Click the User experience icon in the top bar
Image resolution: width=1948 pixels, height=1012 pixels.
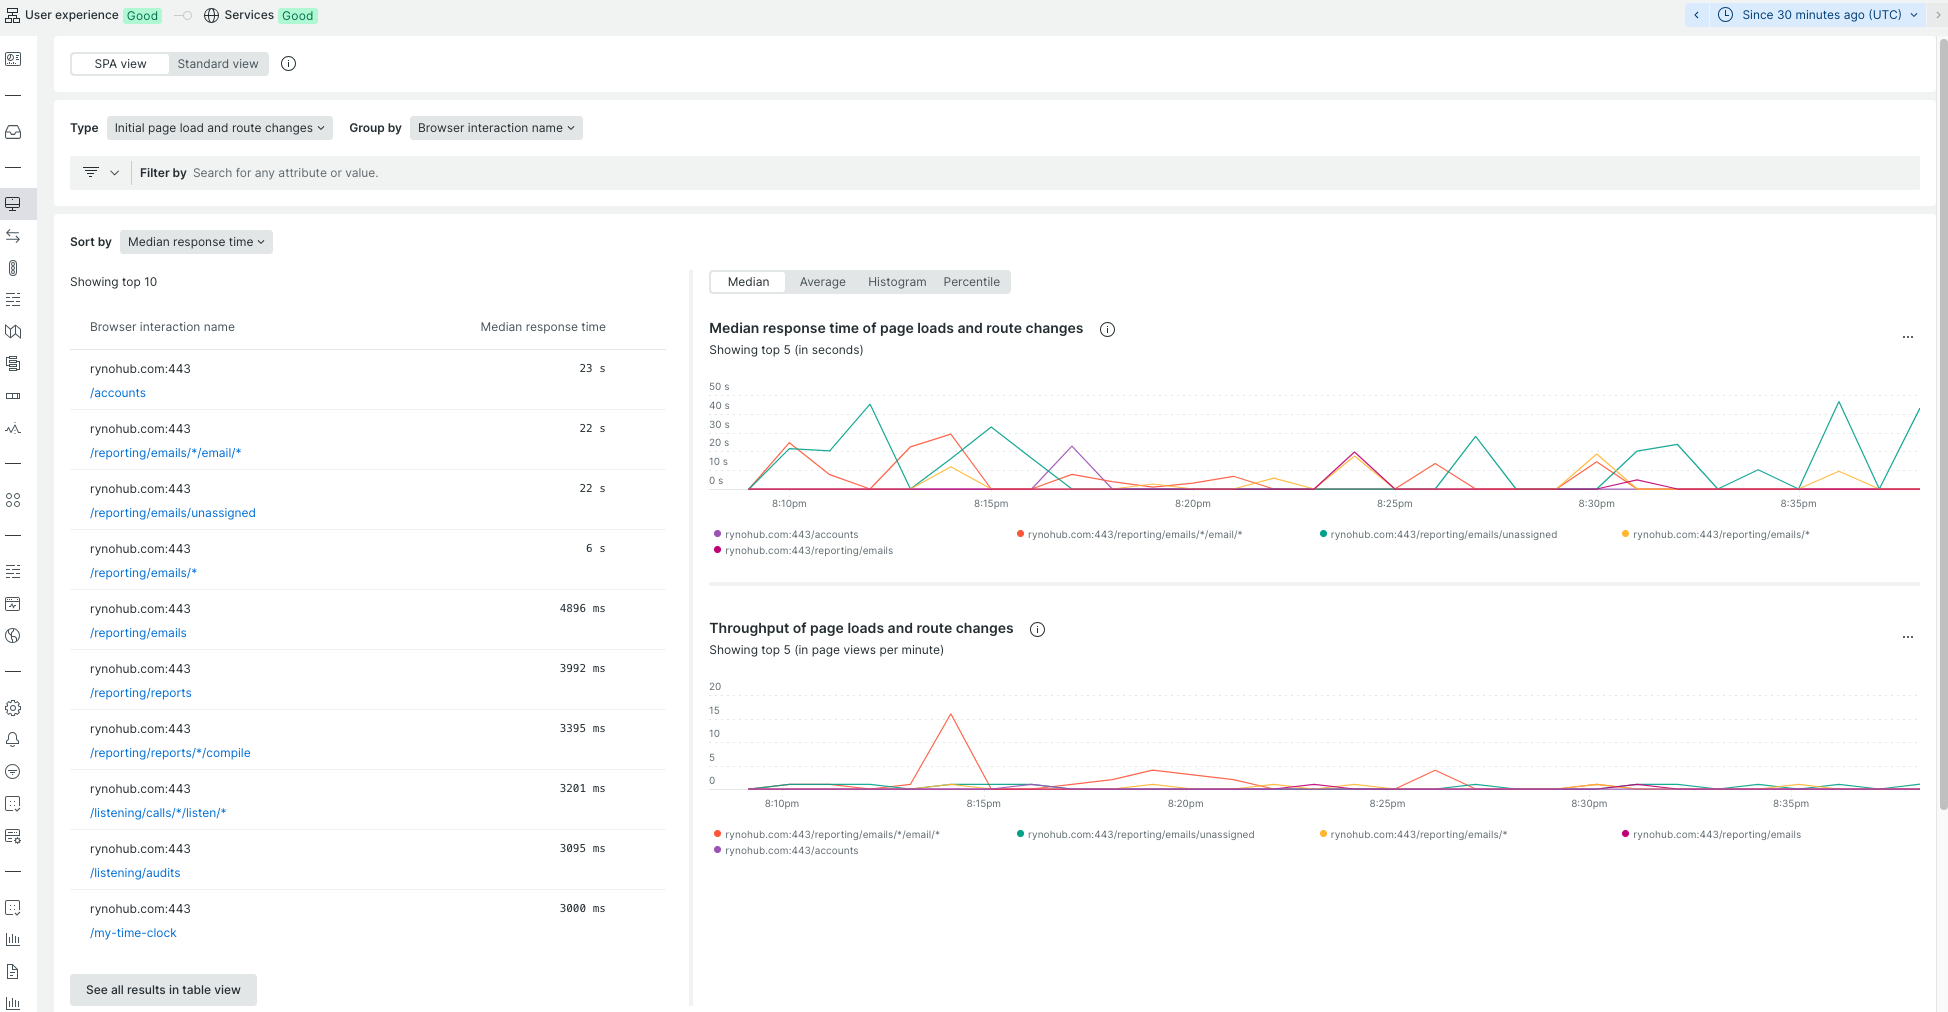click(x=12, y=15)
